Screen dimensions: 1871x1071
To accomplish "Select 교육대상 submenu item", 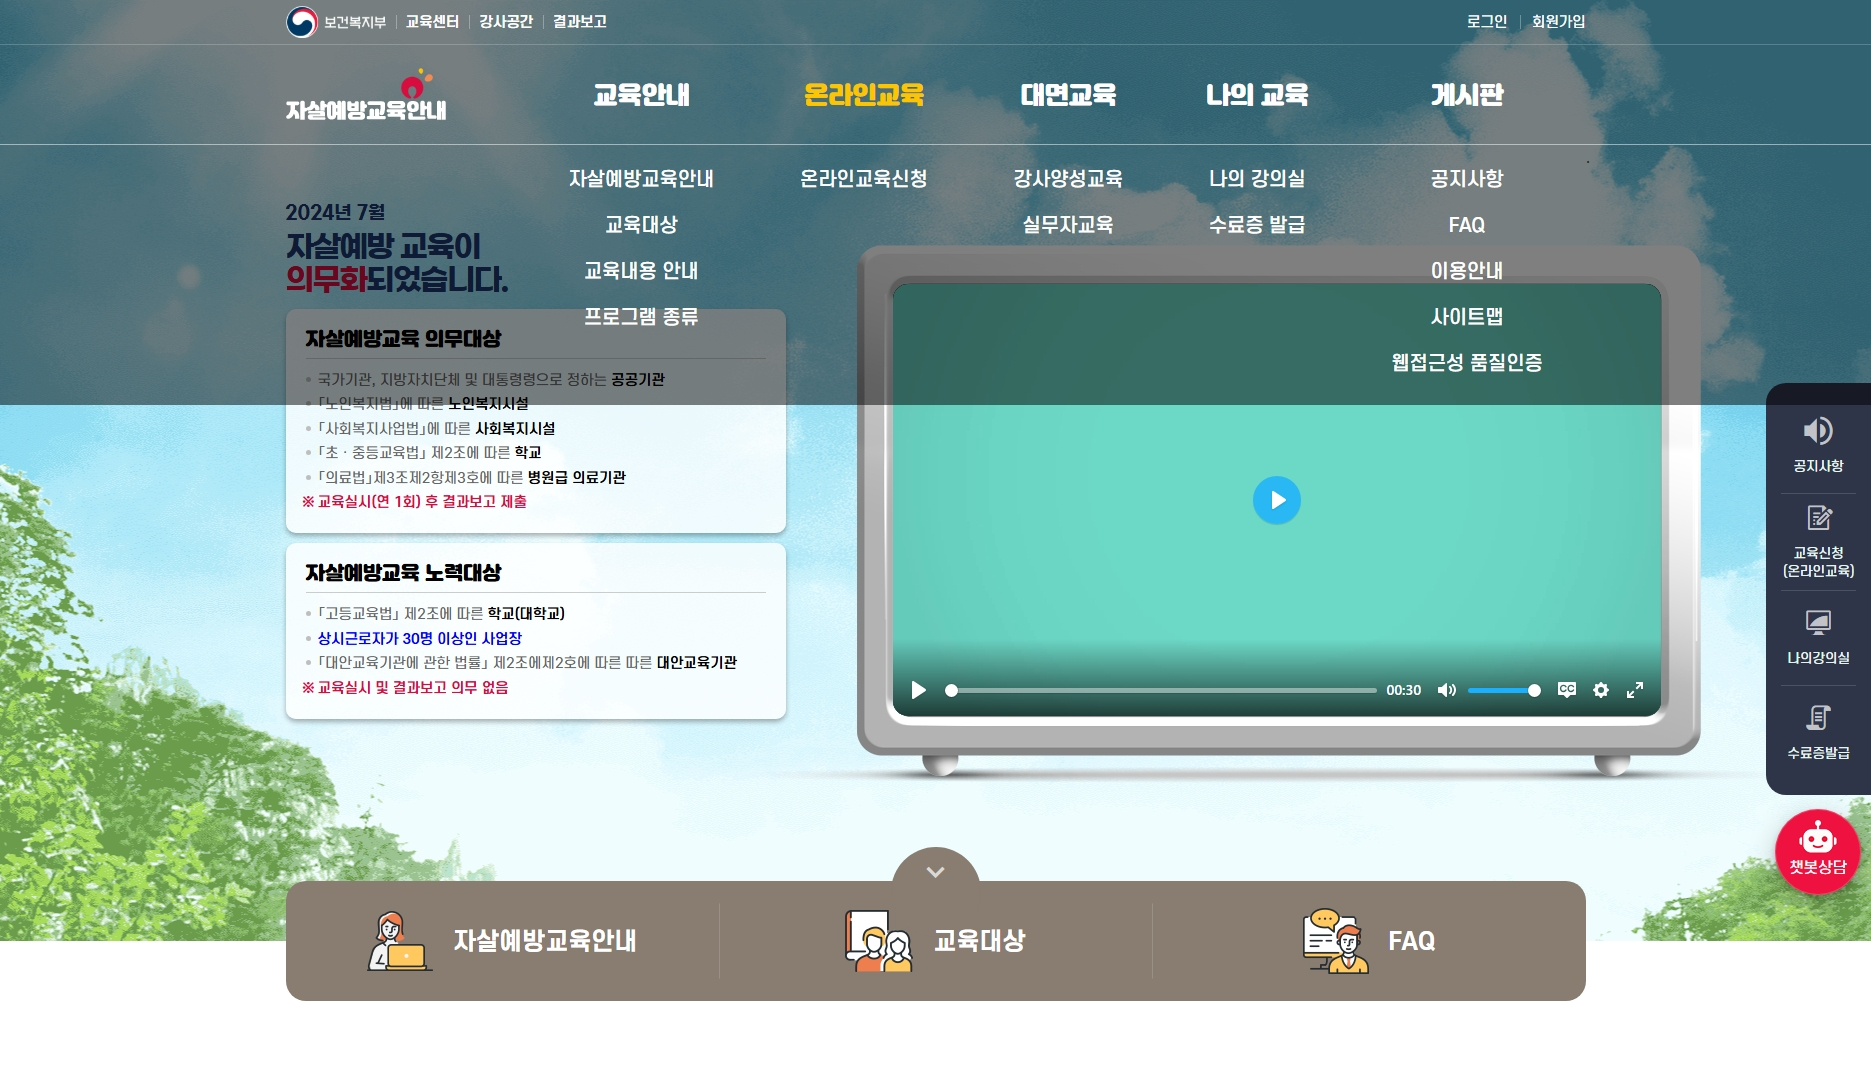I will pos(641,225).
